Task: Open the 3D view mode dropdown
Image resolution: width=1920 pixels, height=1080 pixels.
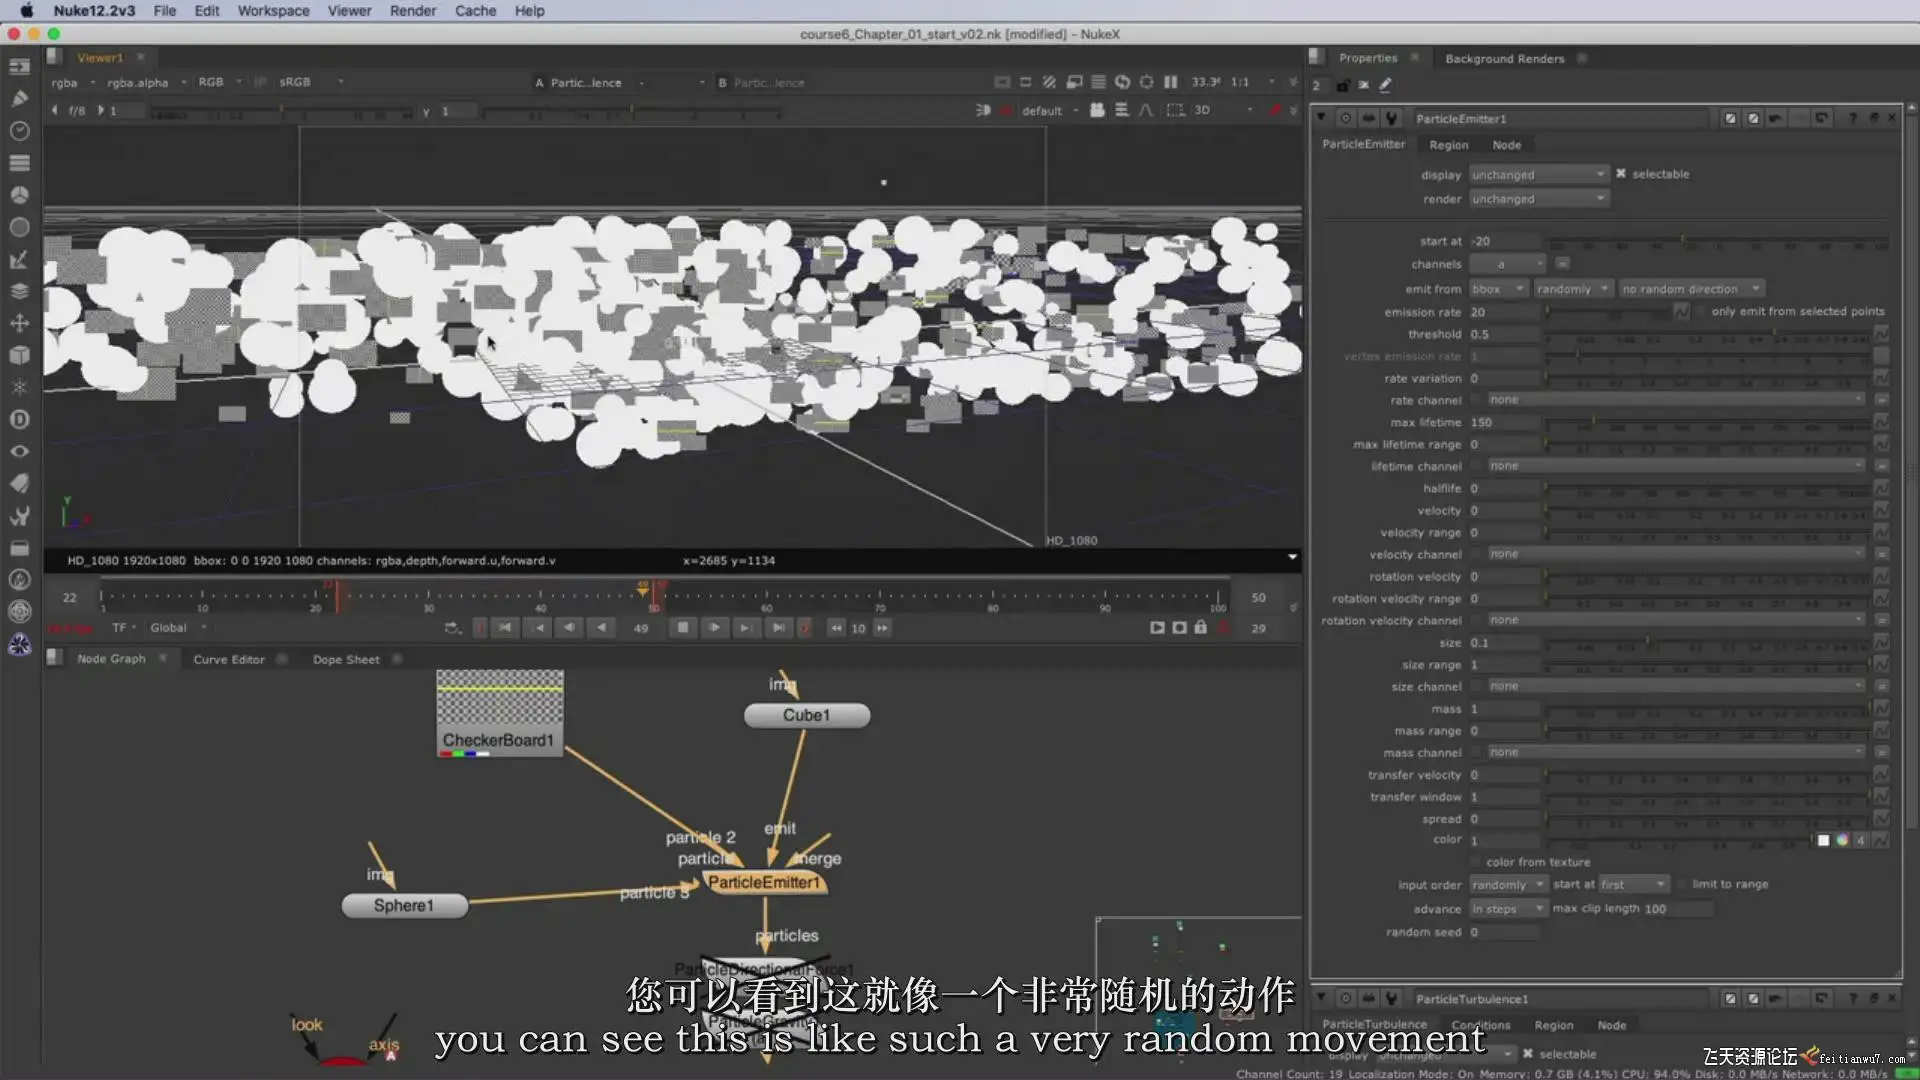Action: pos(1223,110)
